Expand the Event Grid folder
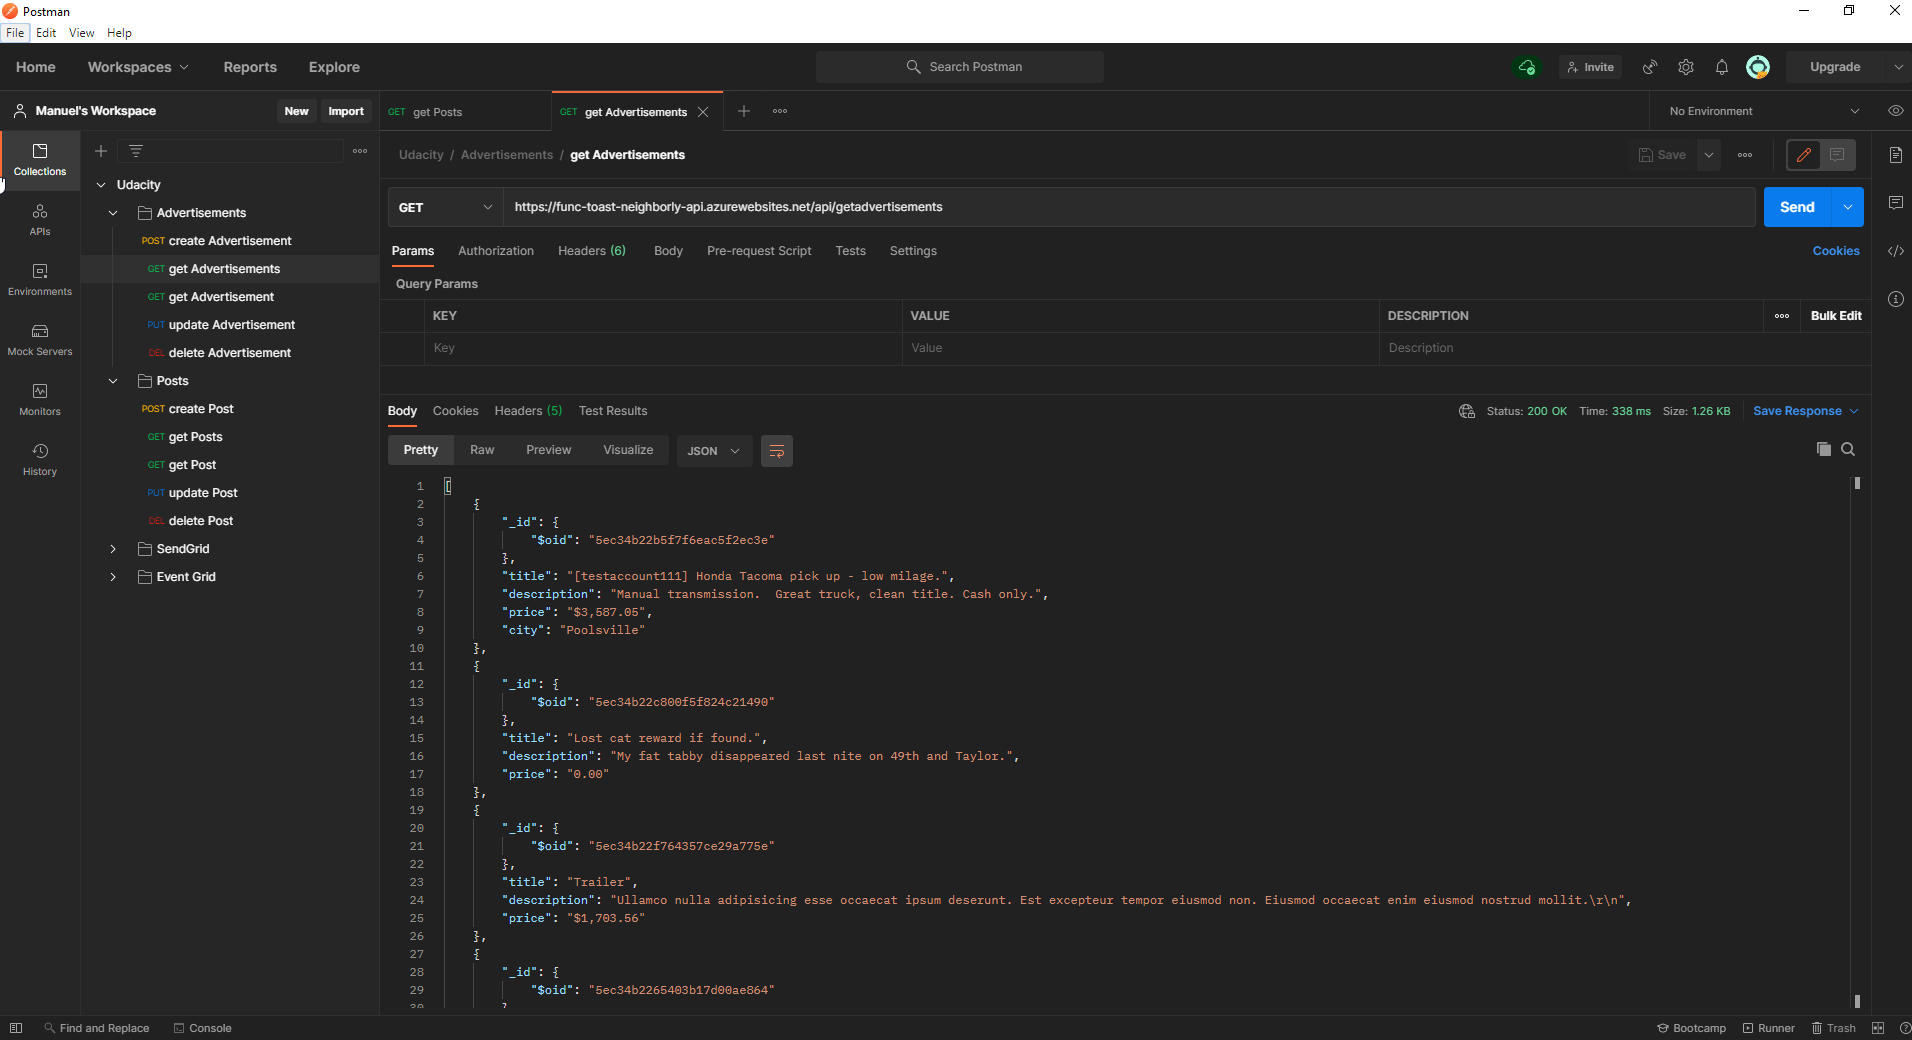The height and width of the screenshot is (1040, 1912). coord(113,577)
